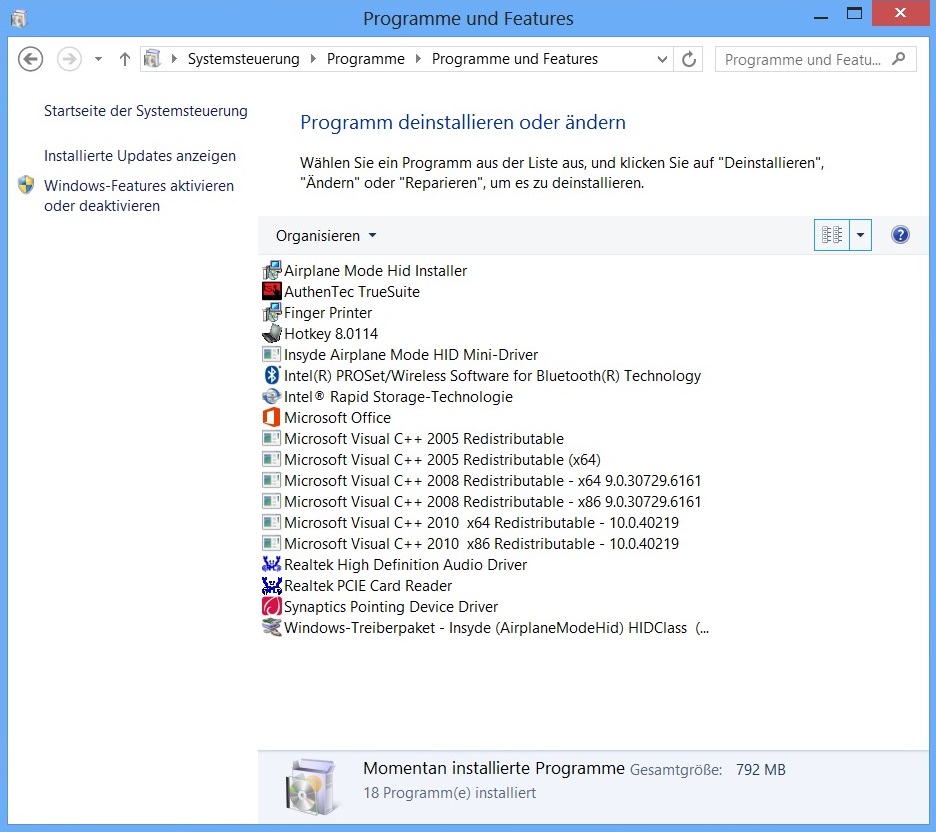Expand the arrow after Systemsteuerung breadcrumb
The height and width of the screenshot is (832, 936).
(x=313, y=58)
